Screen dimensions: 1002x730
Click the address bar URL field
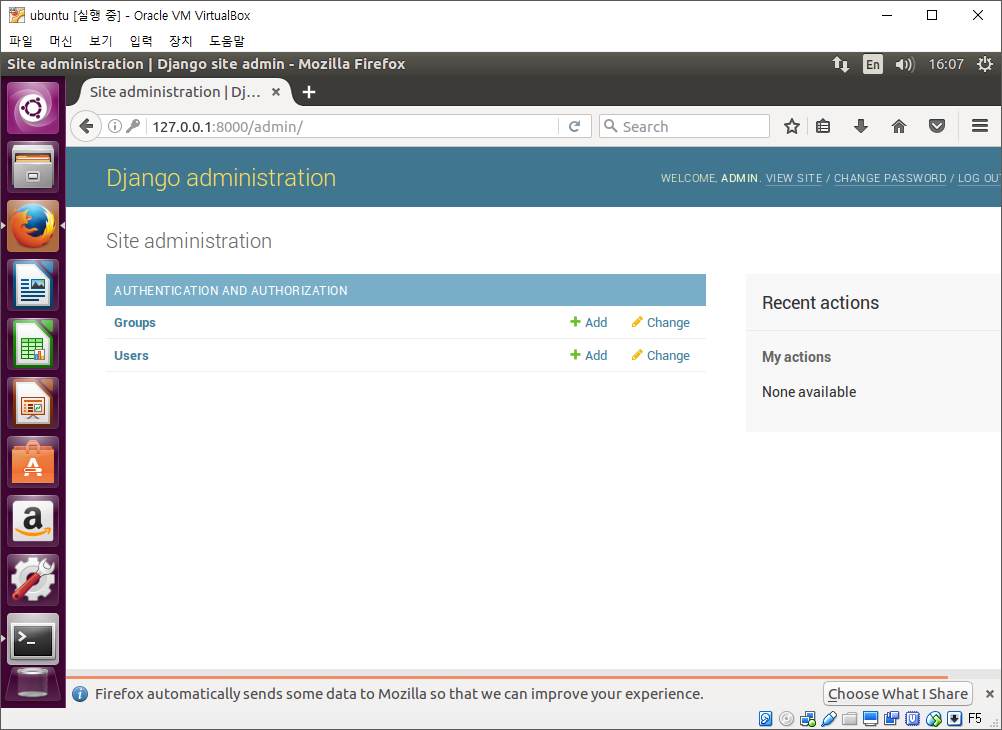pos(351,127)
